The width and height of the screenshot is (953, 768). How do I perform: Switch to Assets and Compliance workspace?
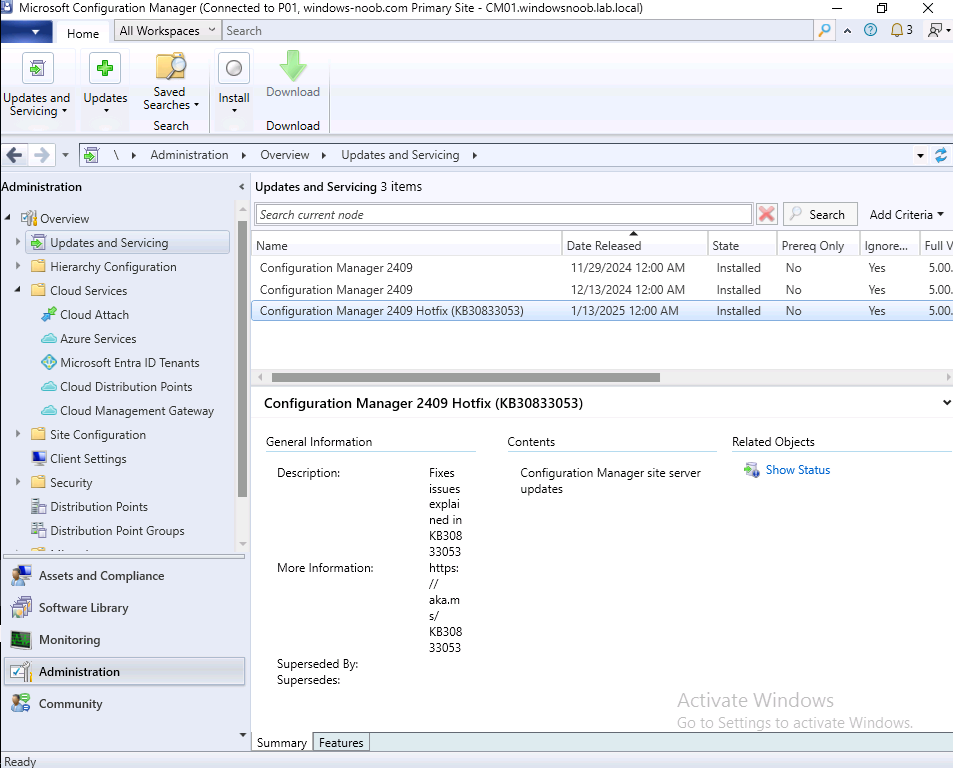point(124,575)
